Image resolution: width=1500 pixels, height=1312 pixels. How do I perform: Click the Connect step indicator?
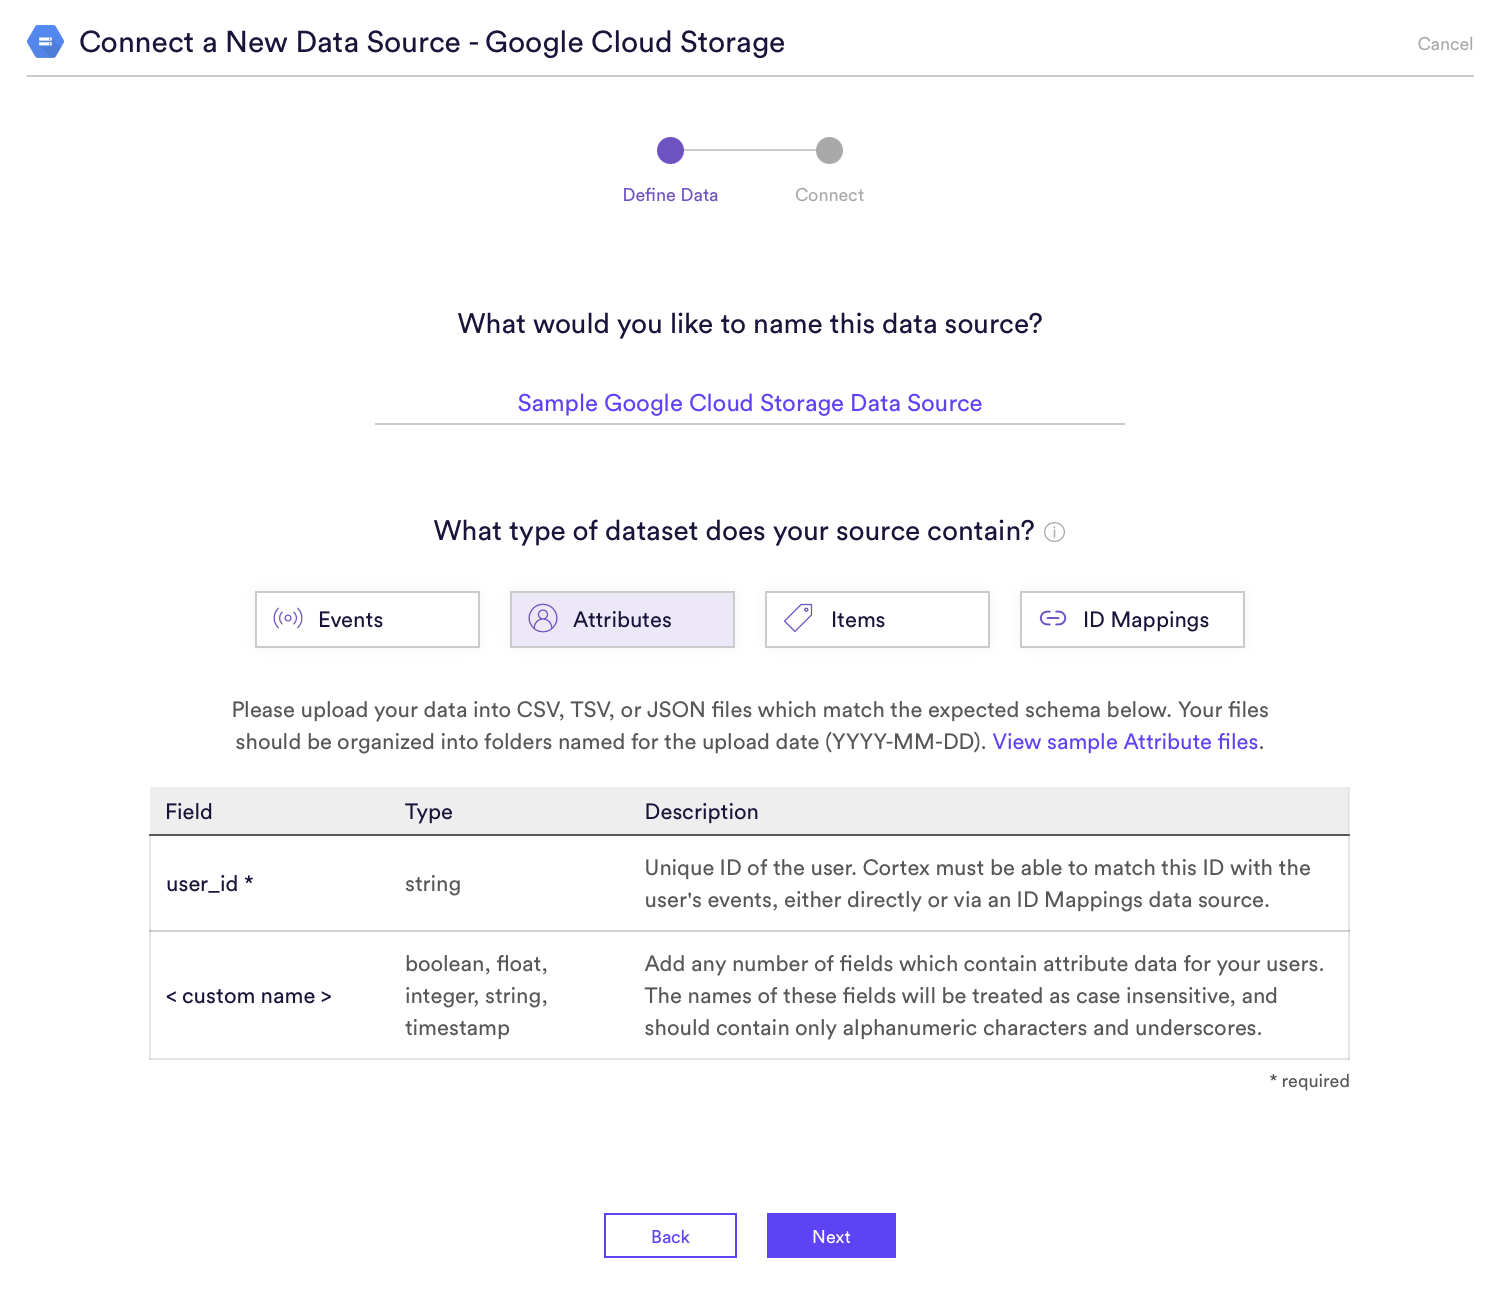pos(829,151)
